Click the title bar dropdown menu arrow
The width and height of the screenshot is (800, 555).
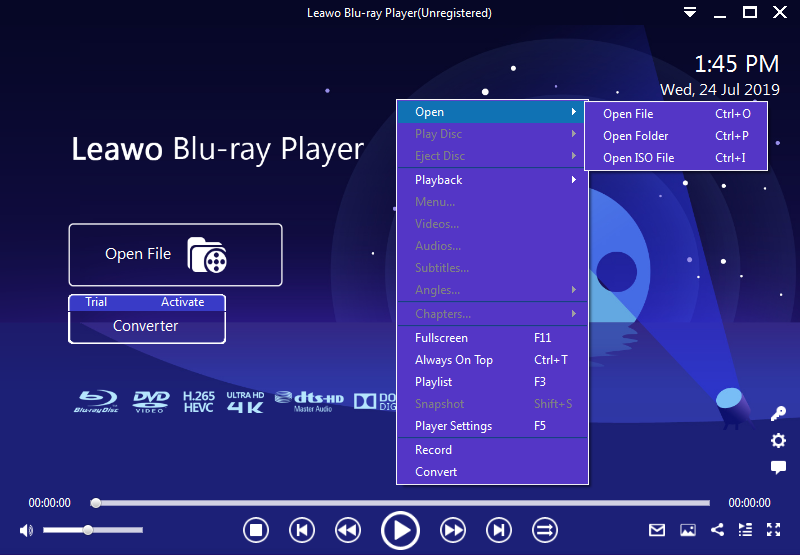[x=690, y=12]
